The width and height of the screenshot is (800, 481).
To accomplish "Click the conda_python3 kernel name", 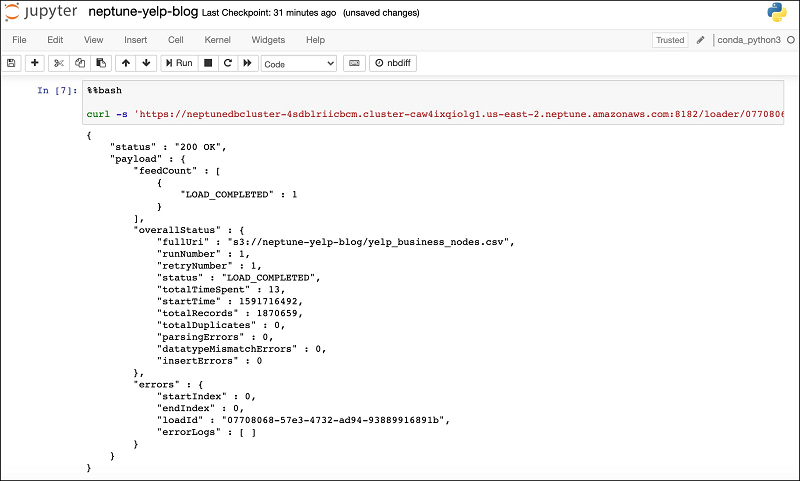I will 749,40.
